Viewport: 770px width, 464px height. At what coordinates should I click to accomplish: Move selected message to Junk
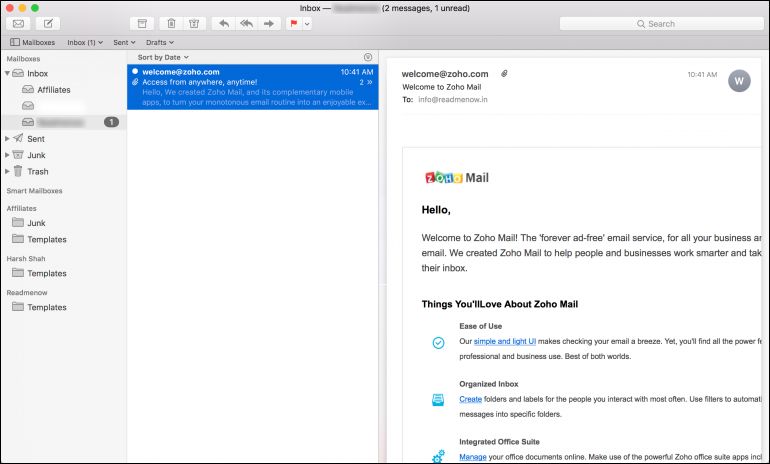coord(194,24)
